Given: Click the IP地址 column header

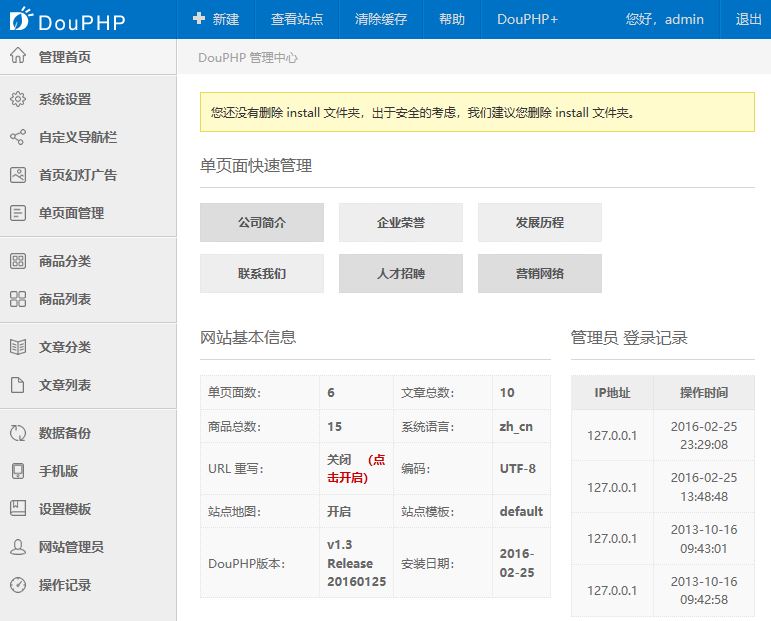Looking at the screenshot, I should click(612, 392).
